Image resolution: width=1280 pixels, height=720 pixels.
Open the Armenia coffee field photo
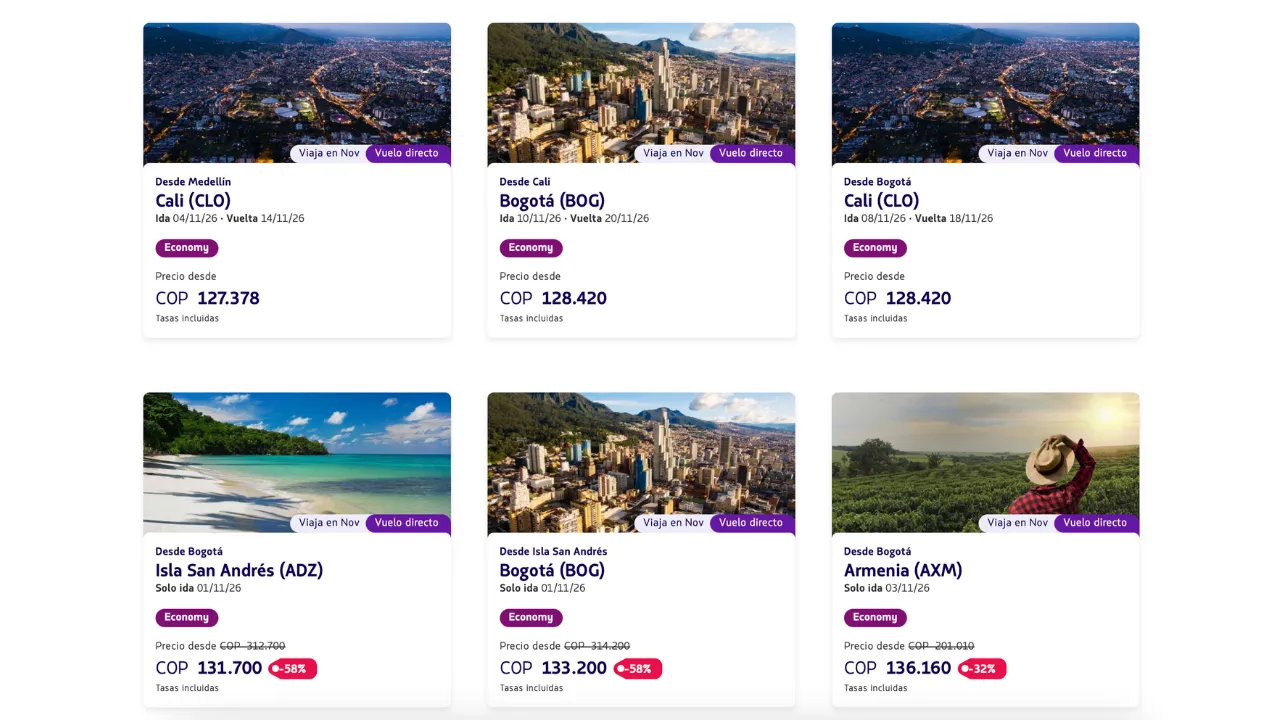pyautogui.click(x=985, y=463)
